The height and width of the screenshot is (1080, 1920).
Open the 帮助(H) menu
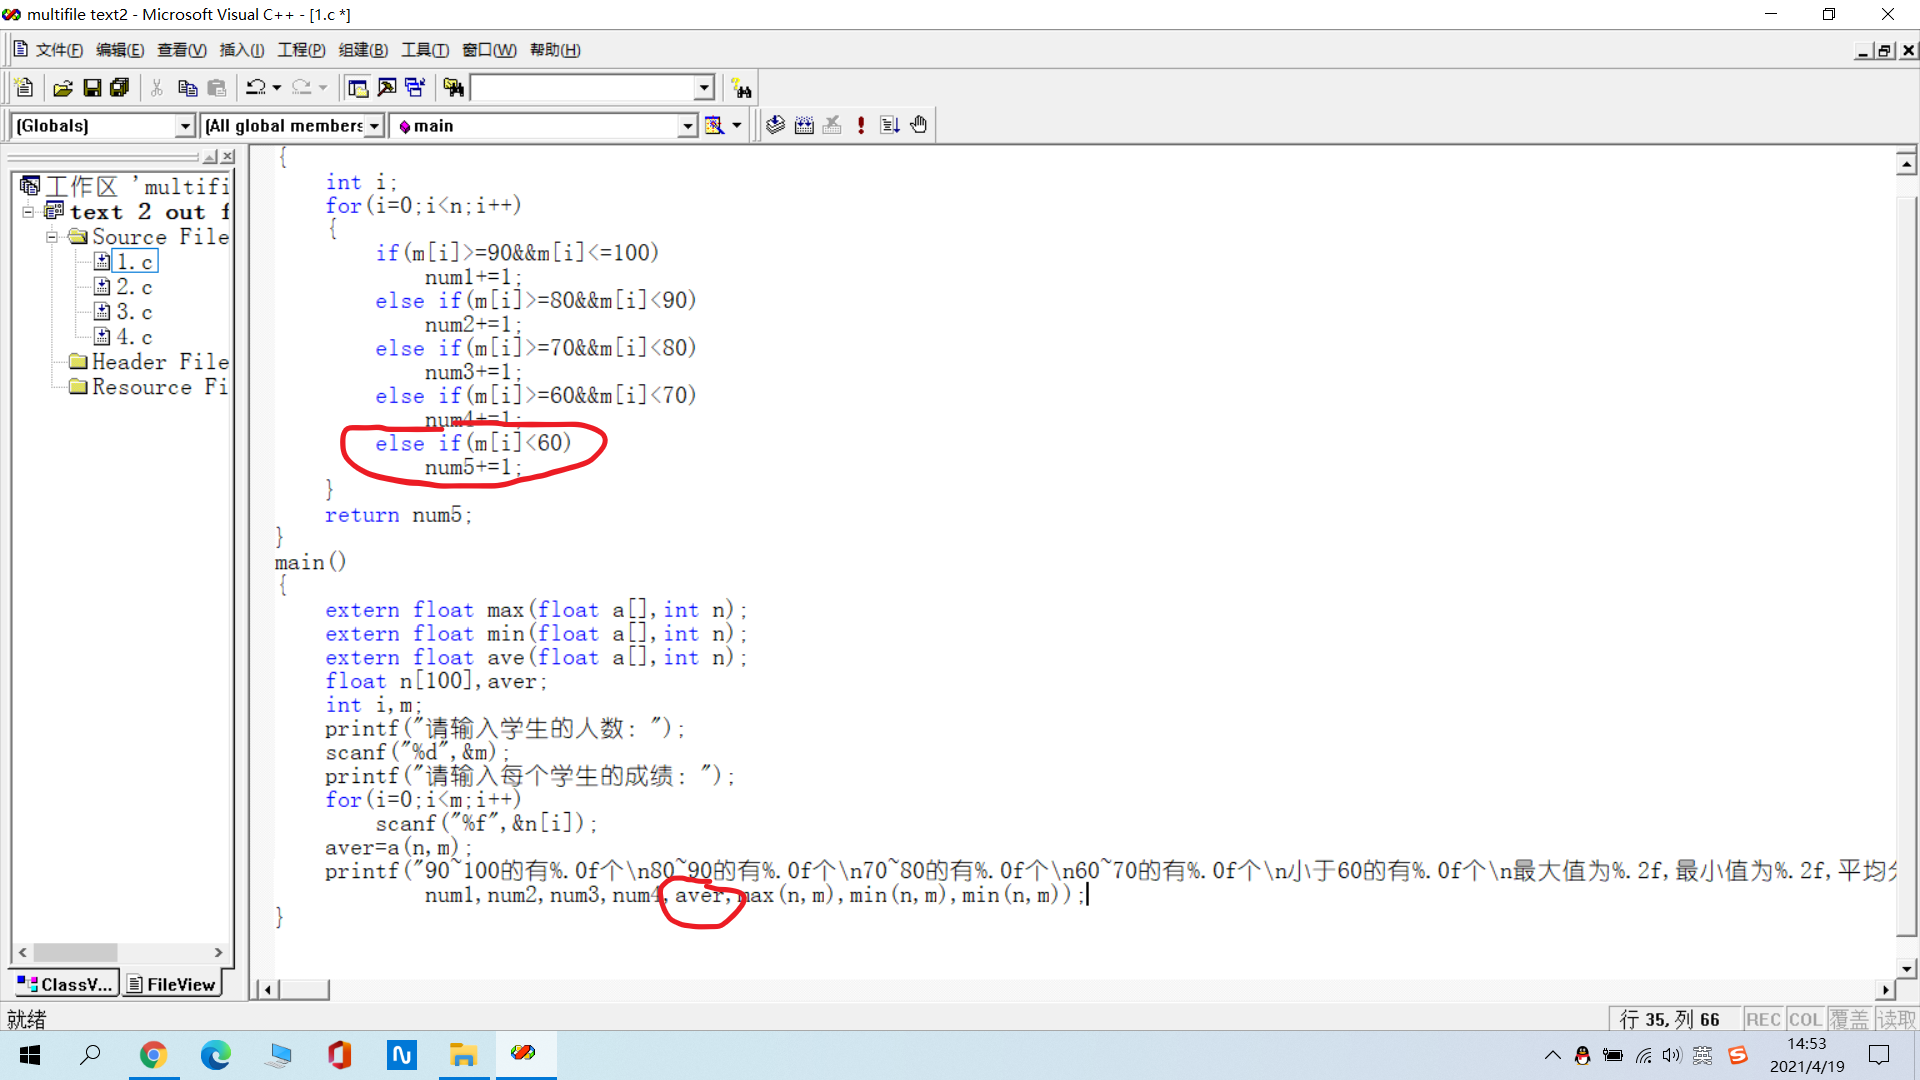[555, 50]
